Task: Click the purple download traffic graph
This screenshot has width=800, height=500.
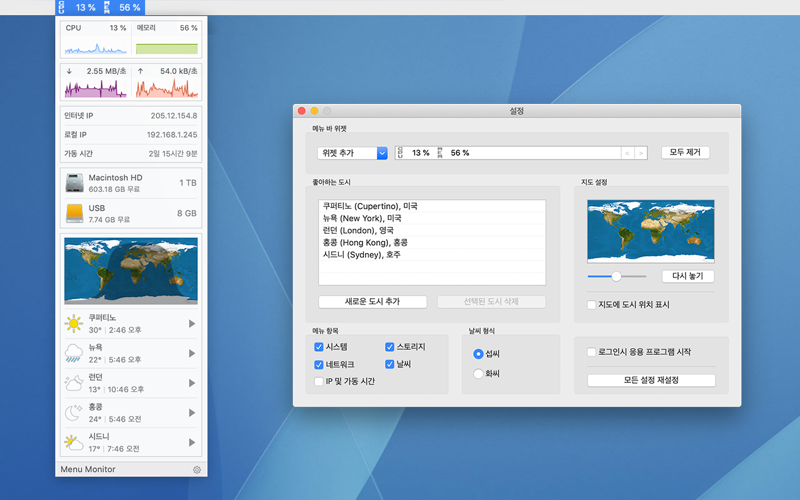Action: (95, 89)
